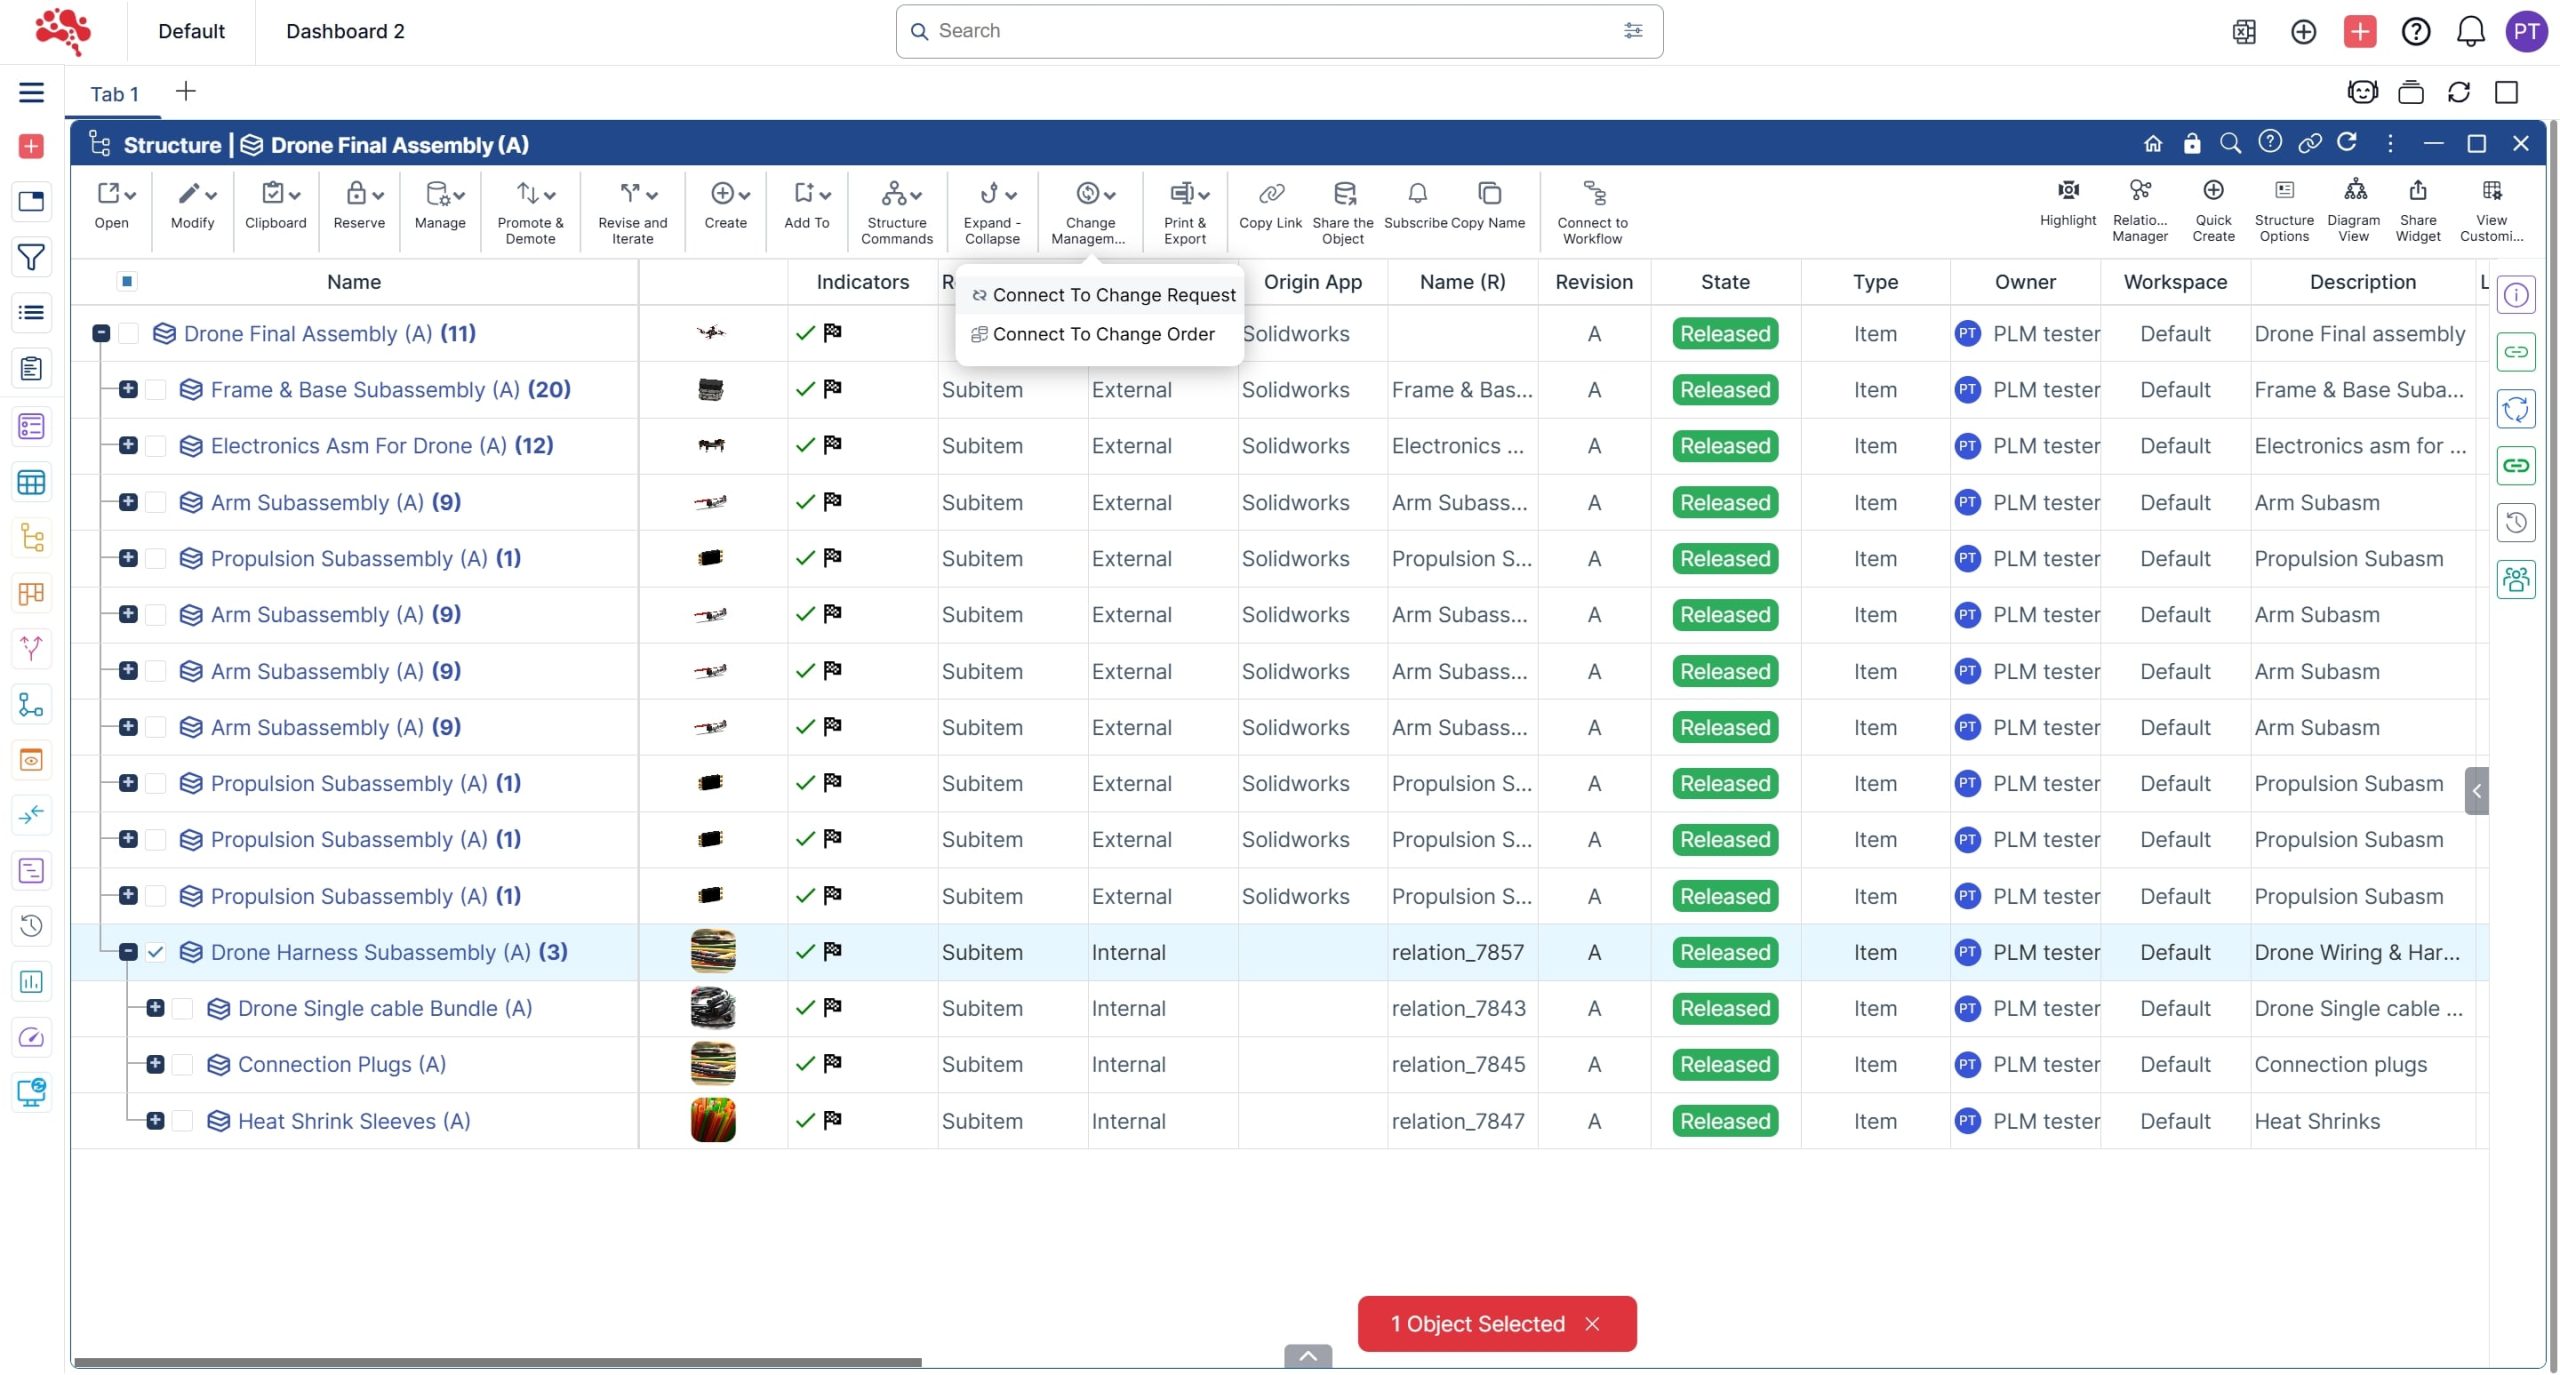
Task: Open the Relations Manager icon
Action: point(2139,191)
